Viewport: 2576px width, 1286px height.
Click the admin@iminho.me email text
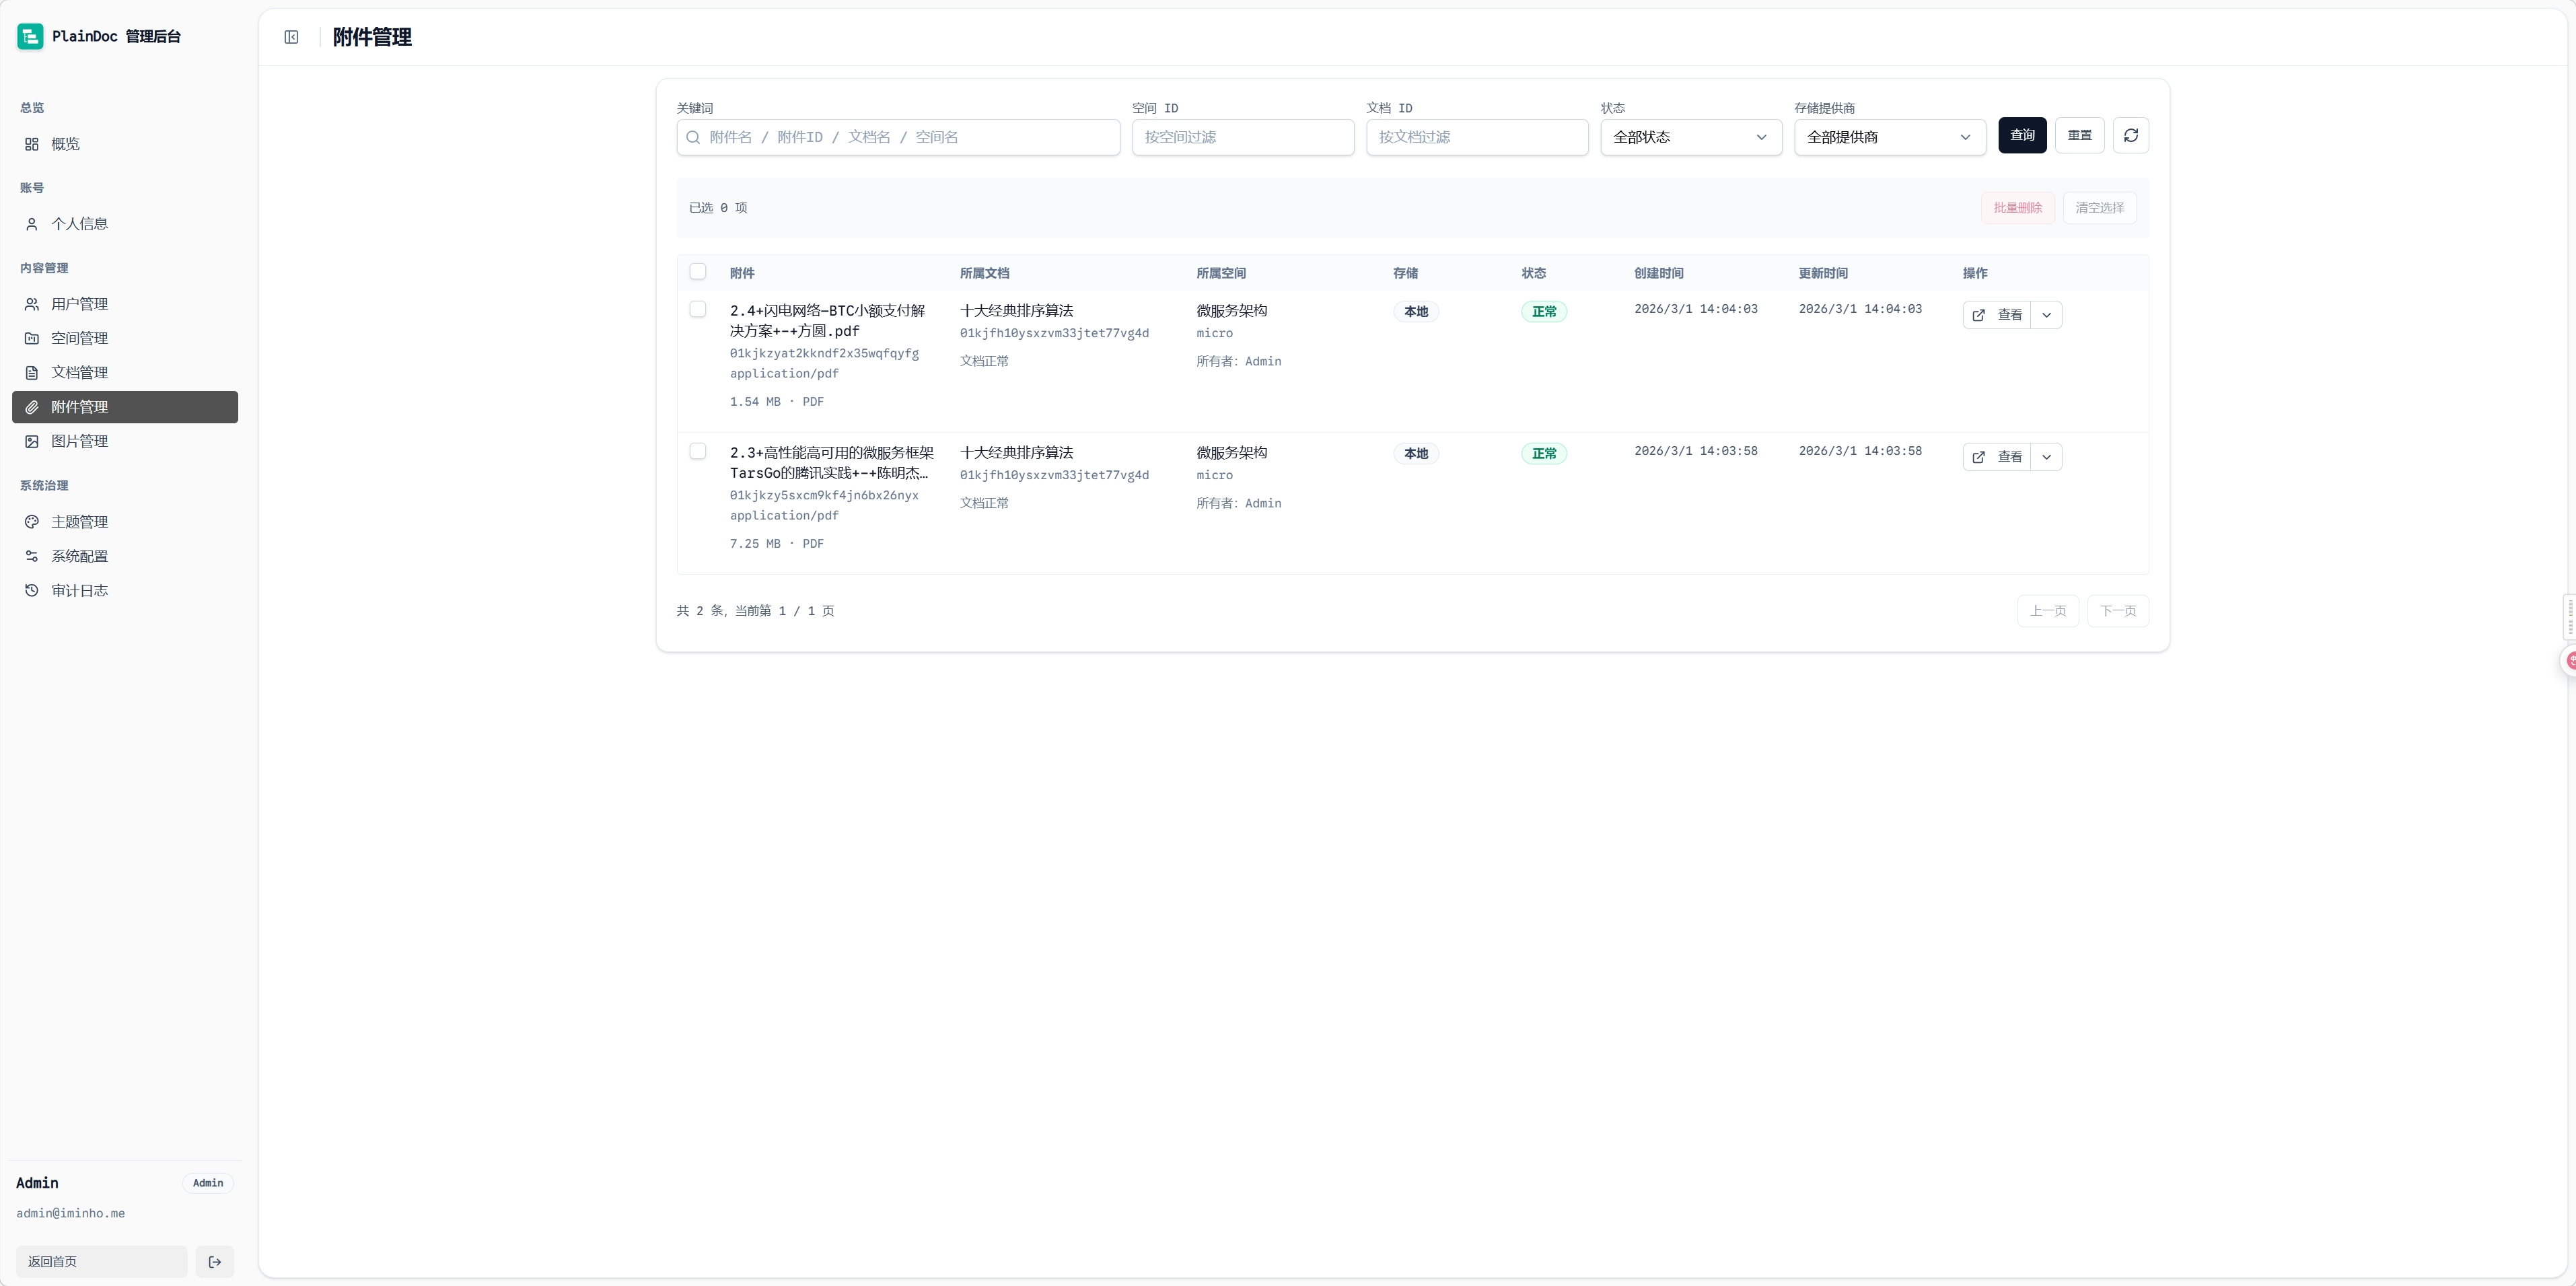click(x=70, y=1213)
